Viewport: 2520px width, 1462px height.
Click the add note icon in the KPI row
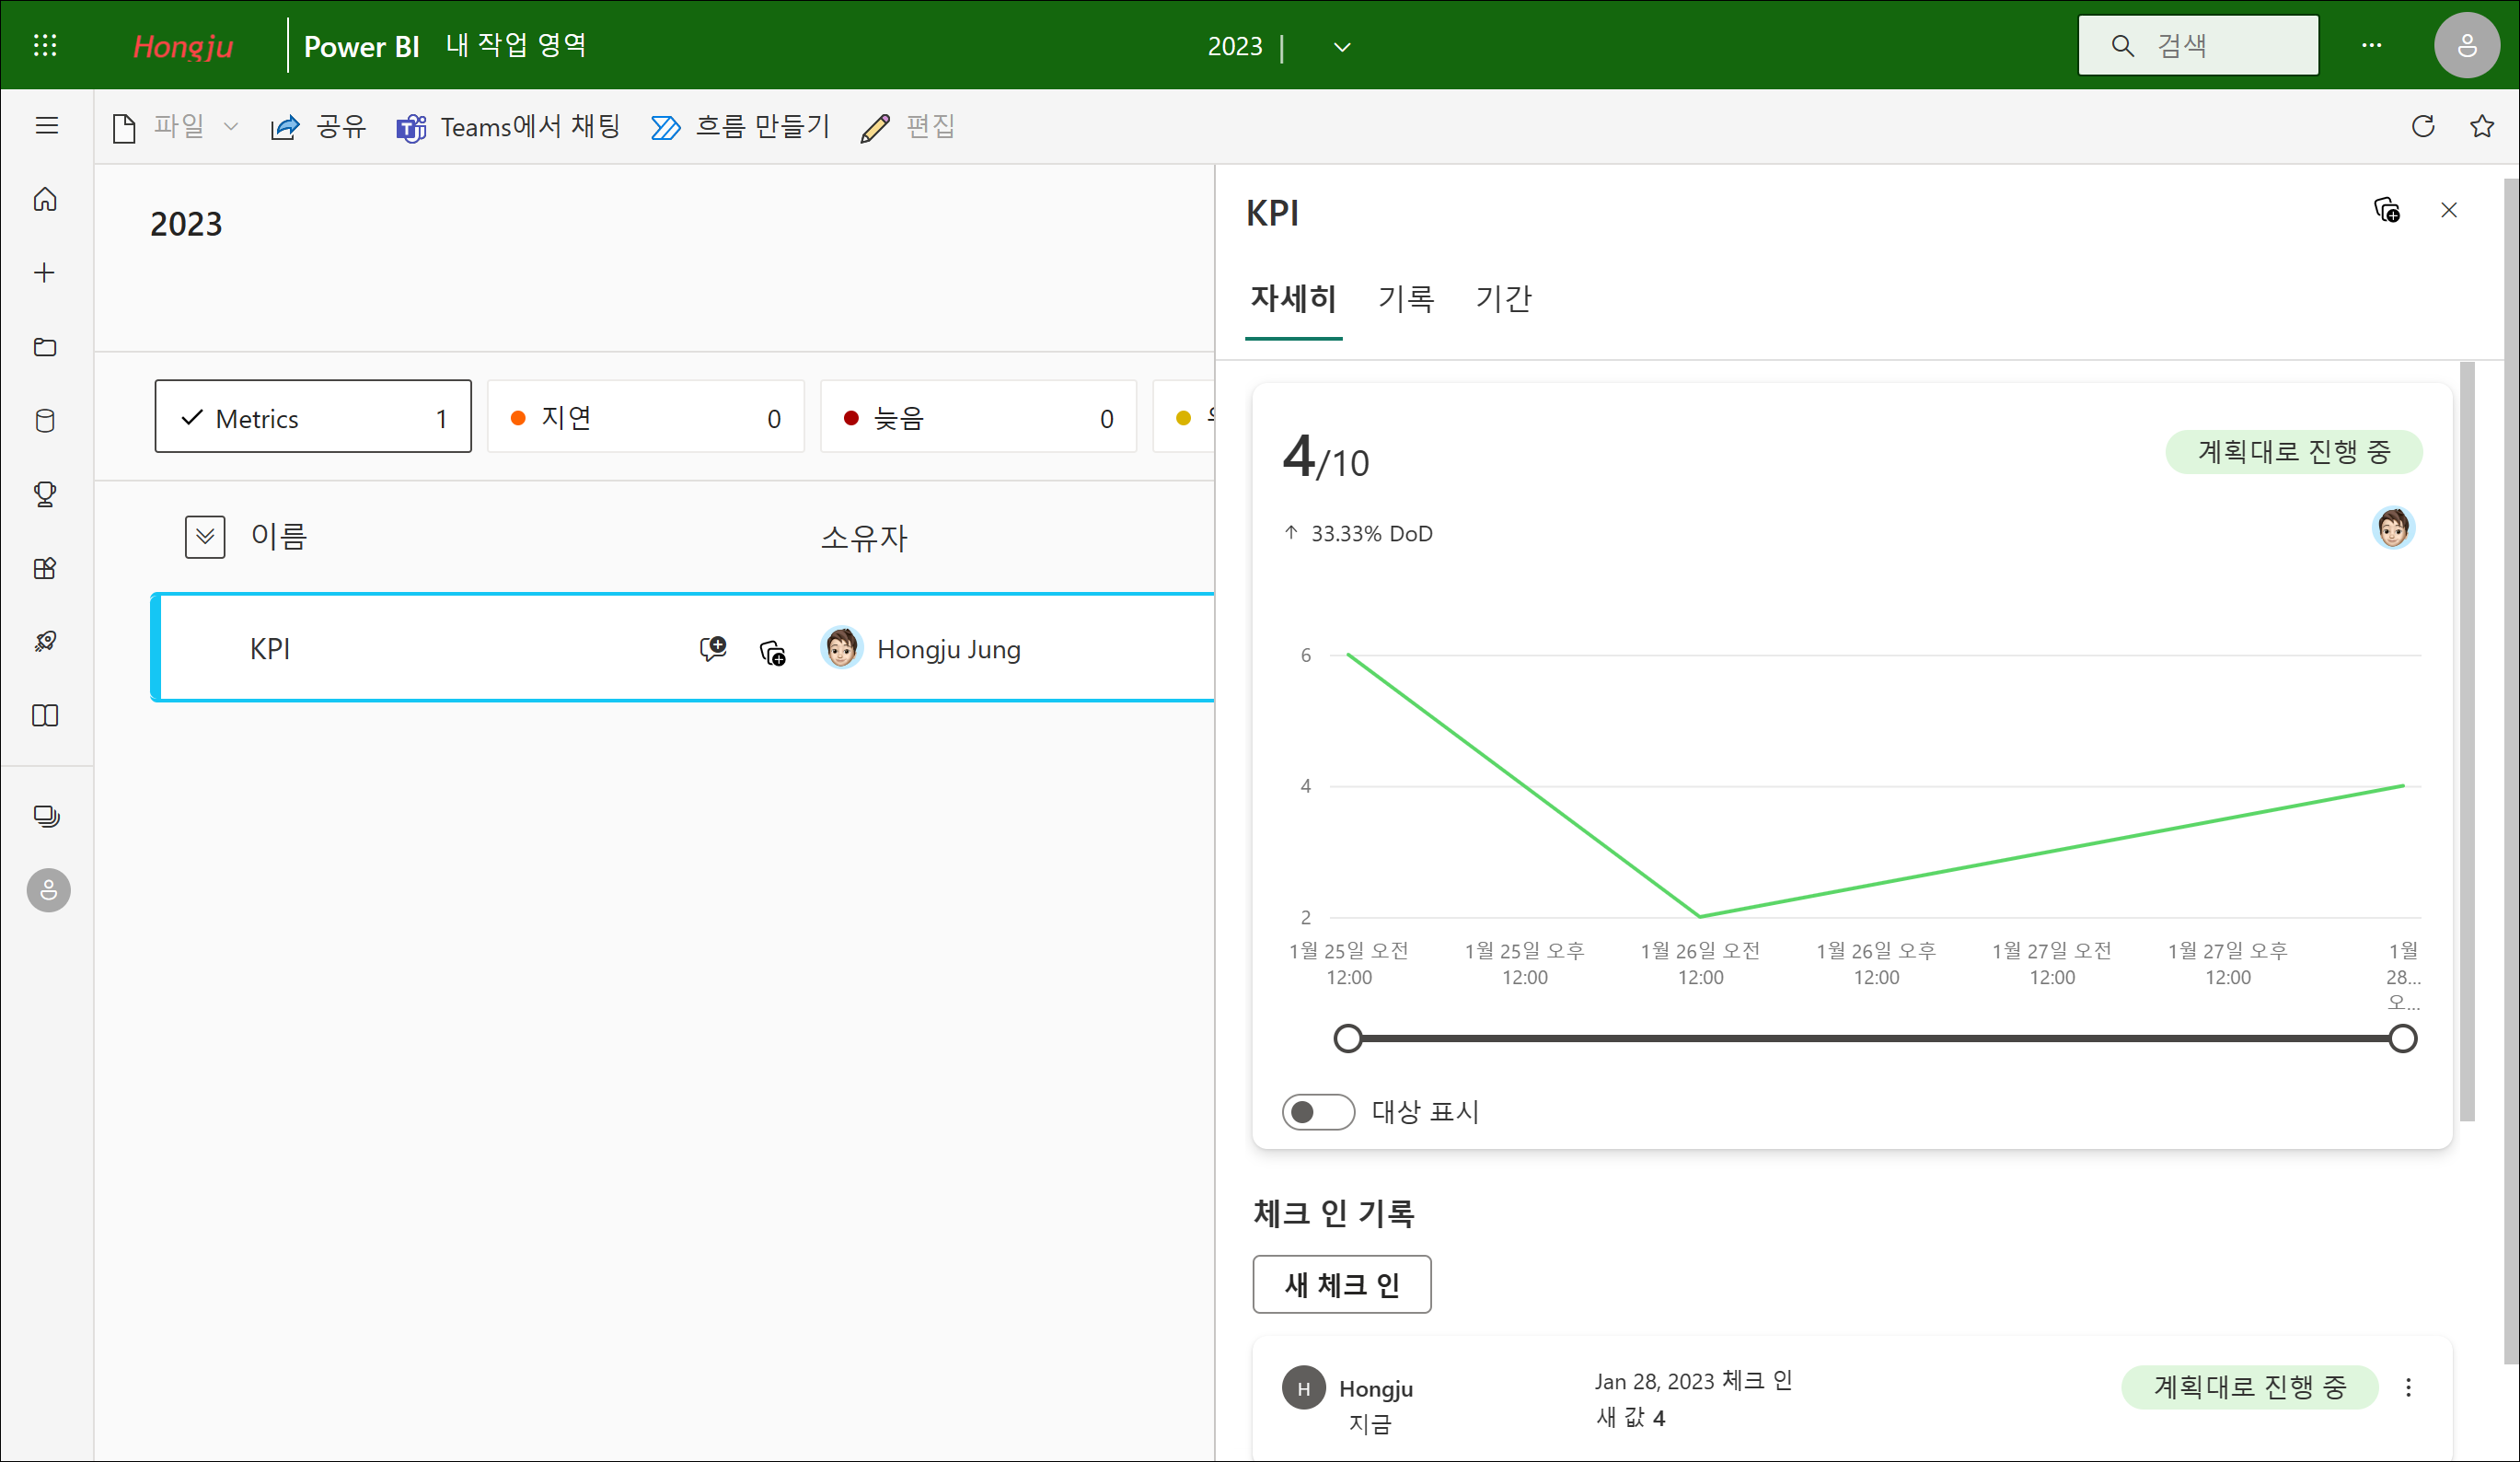(x=713, y=649)
